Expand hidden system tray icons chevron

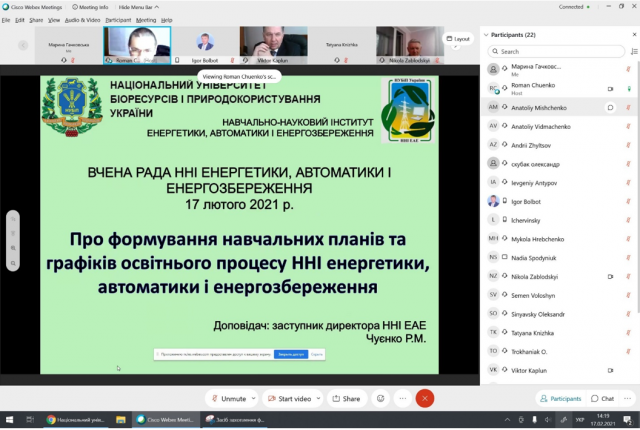pyautogui.click(x=507, y=420)
